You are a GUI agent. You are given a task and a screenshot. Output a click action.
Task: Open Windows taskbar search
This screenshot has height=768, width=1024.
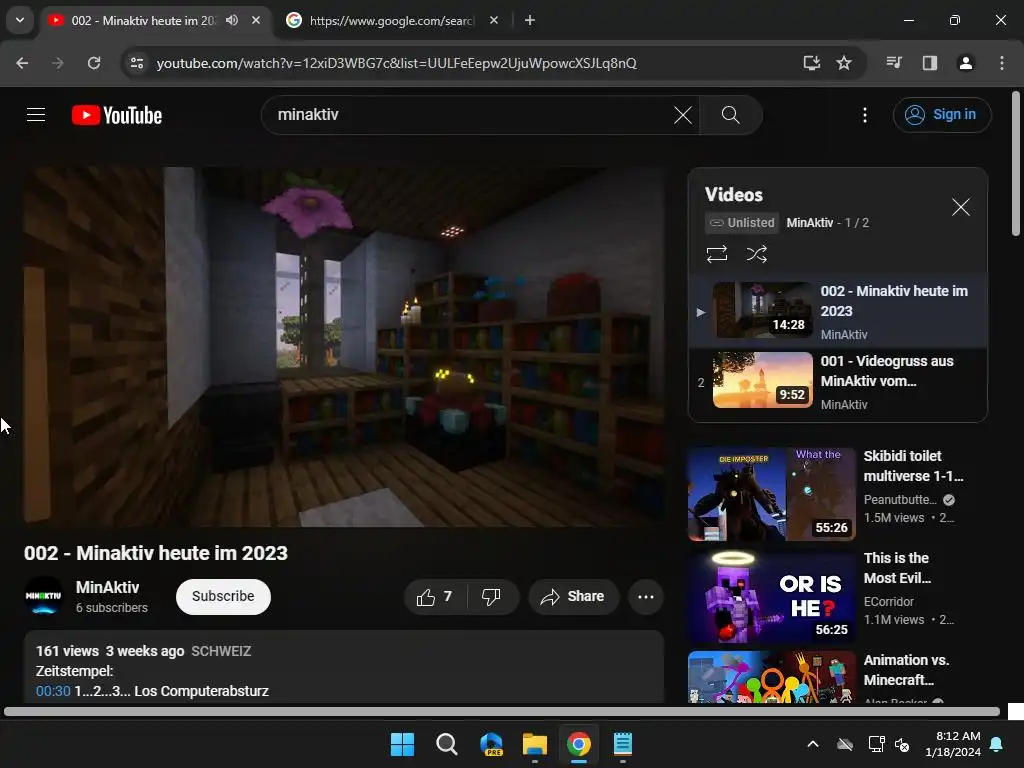447,744
